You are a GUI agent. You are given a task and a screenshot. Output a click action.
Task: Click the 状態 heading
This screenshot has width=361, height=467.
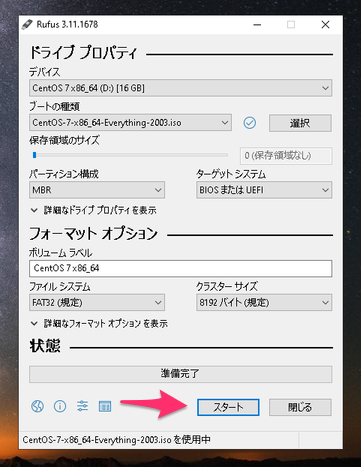(45, 346)
